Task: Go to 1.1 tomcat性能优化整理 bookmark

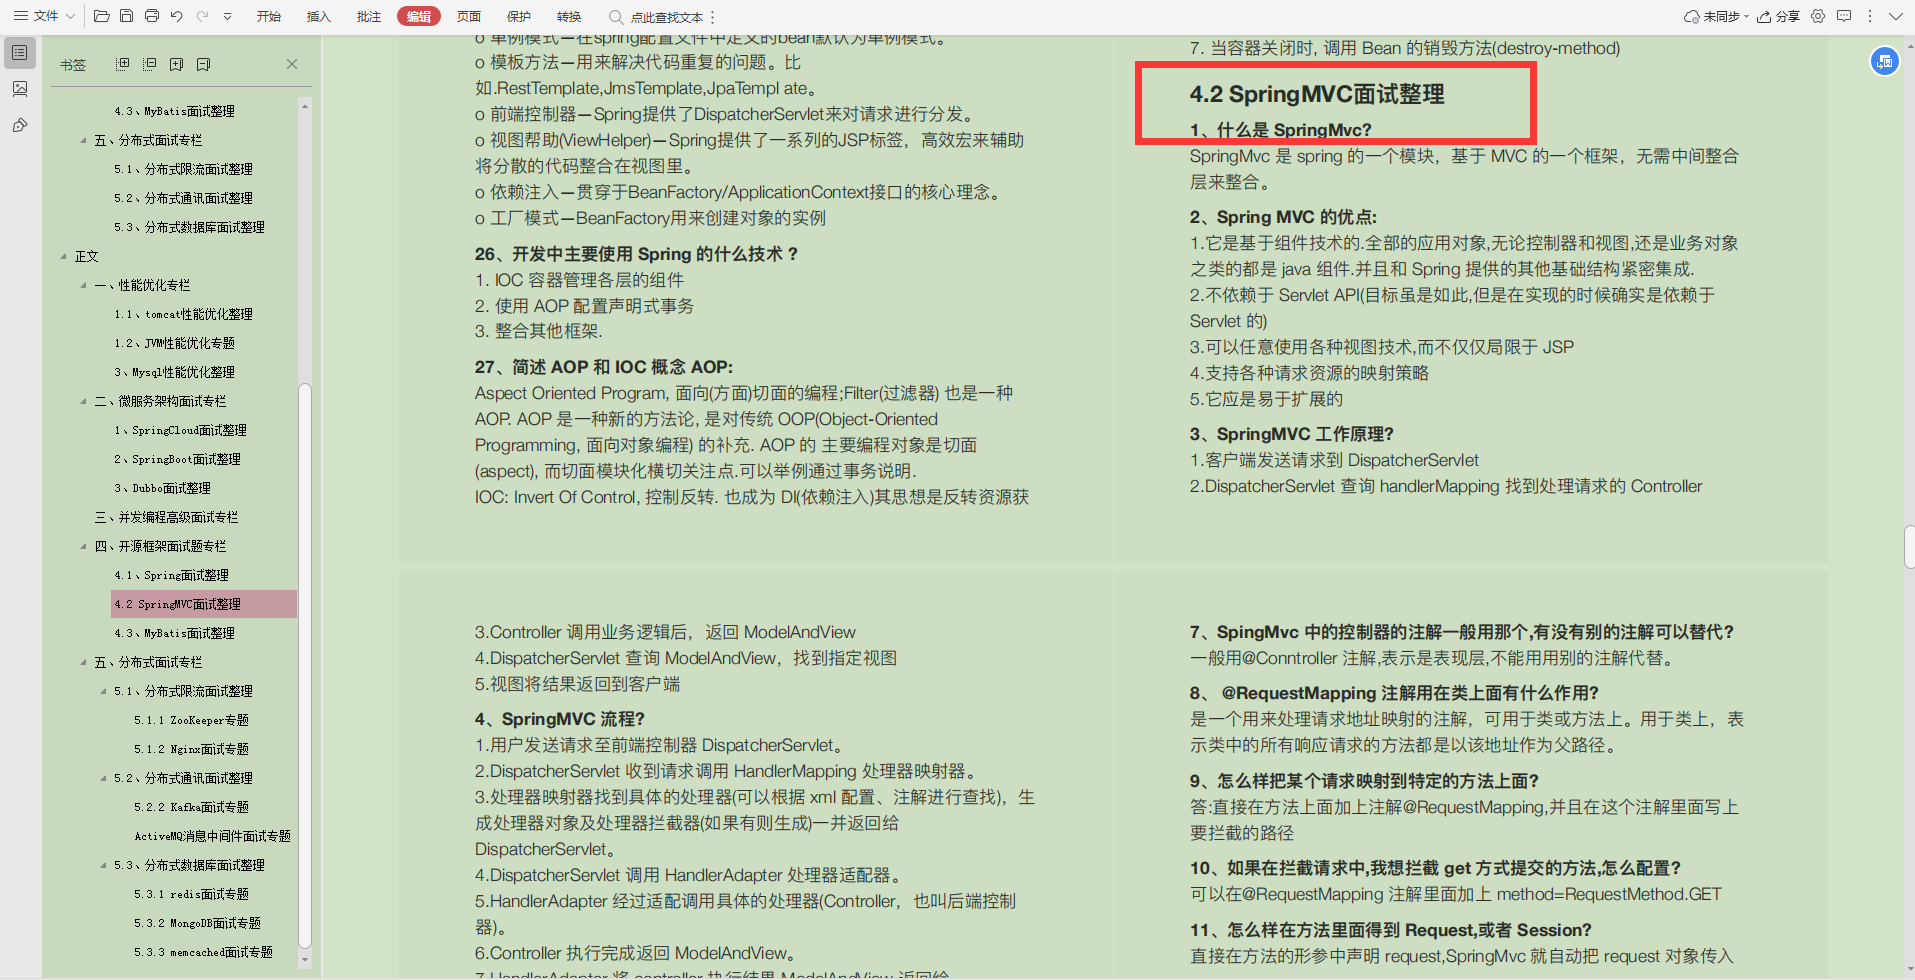Action: (183, 314)
